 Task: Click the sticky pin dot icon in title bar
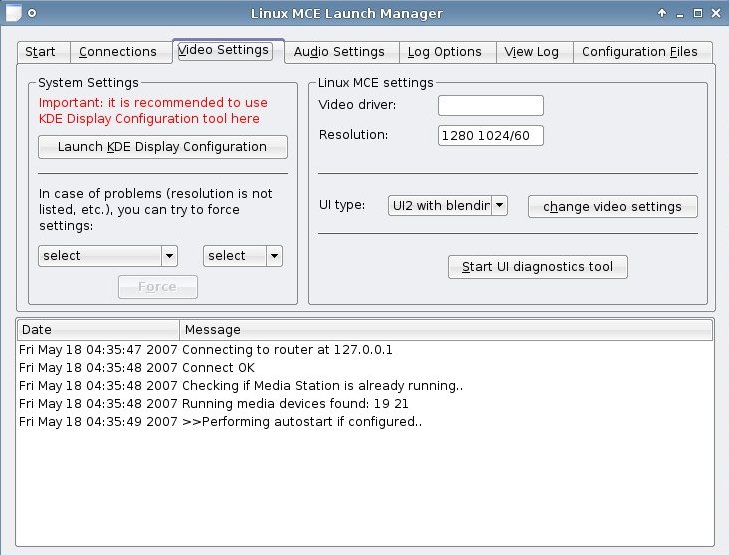(x=32, y=13)
